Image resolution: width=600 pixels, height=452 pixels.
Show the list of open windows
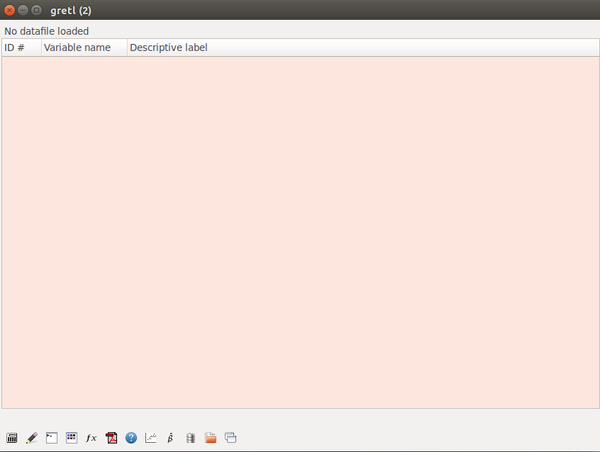coord(230,437)
